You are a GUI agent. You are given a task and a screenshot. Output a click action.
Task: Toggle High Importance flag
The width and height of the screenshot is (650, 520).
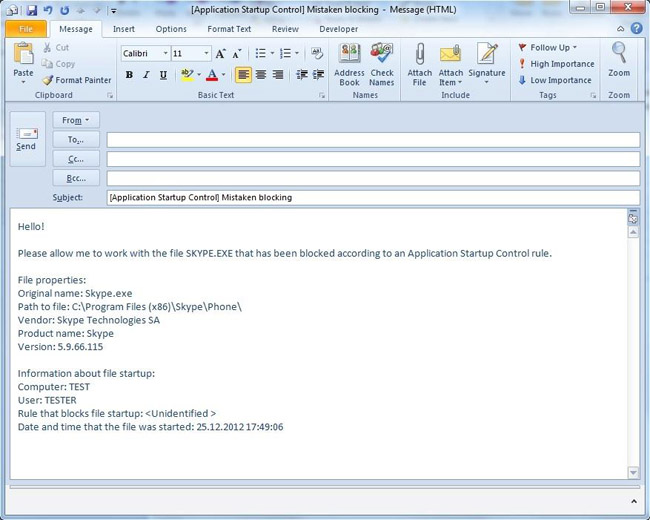tap(556, 64)
